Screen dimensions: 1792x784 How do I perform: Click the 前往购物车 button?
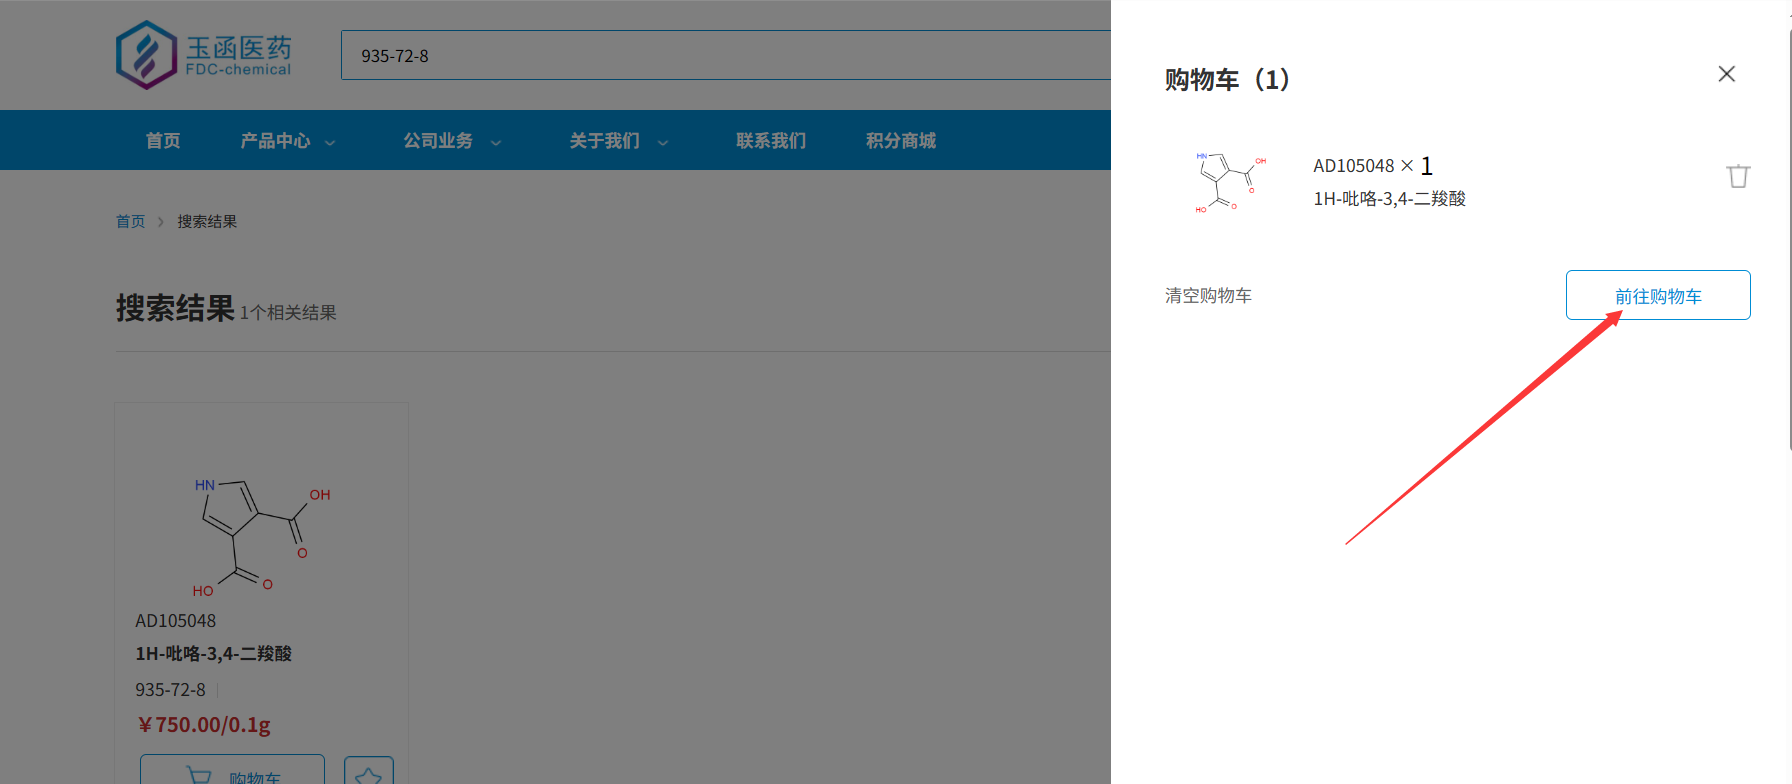(1658, 295)
